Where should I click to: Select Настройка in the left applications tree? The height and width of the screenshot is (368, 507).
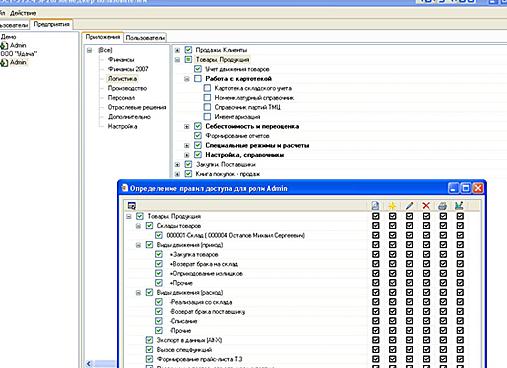122,126
